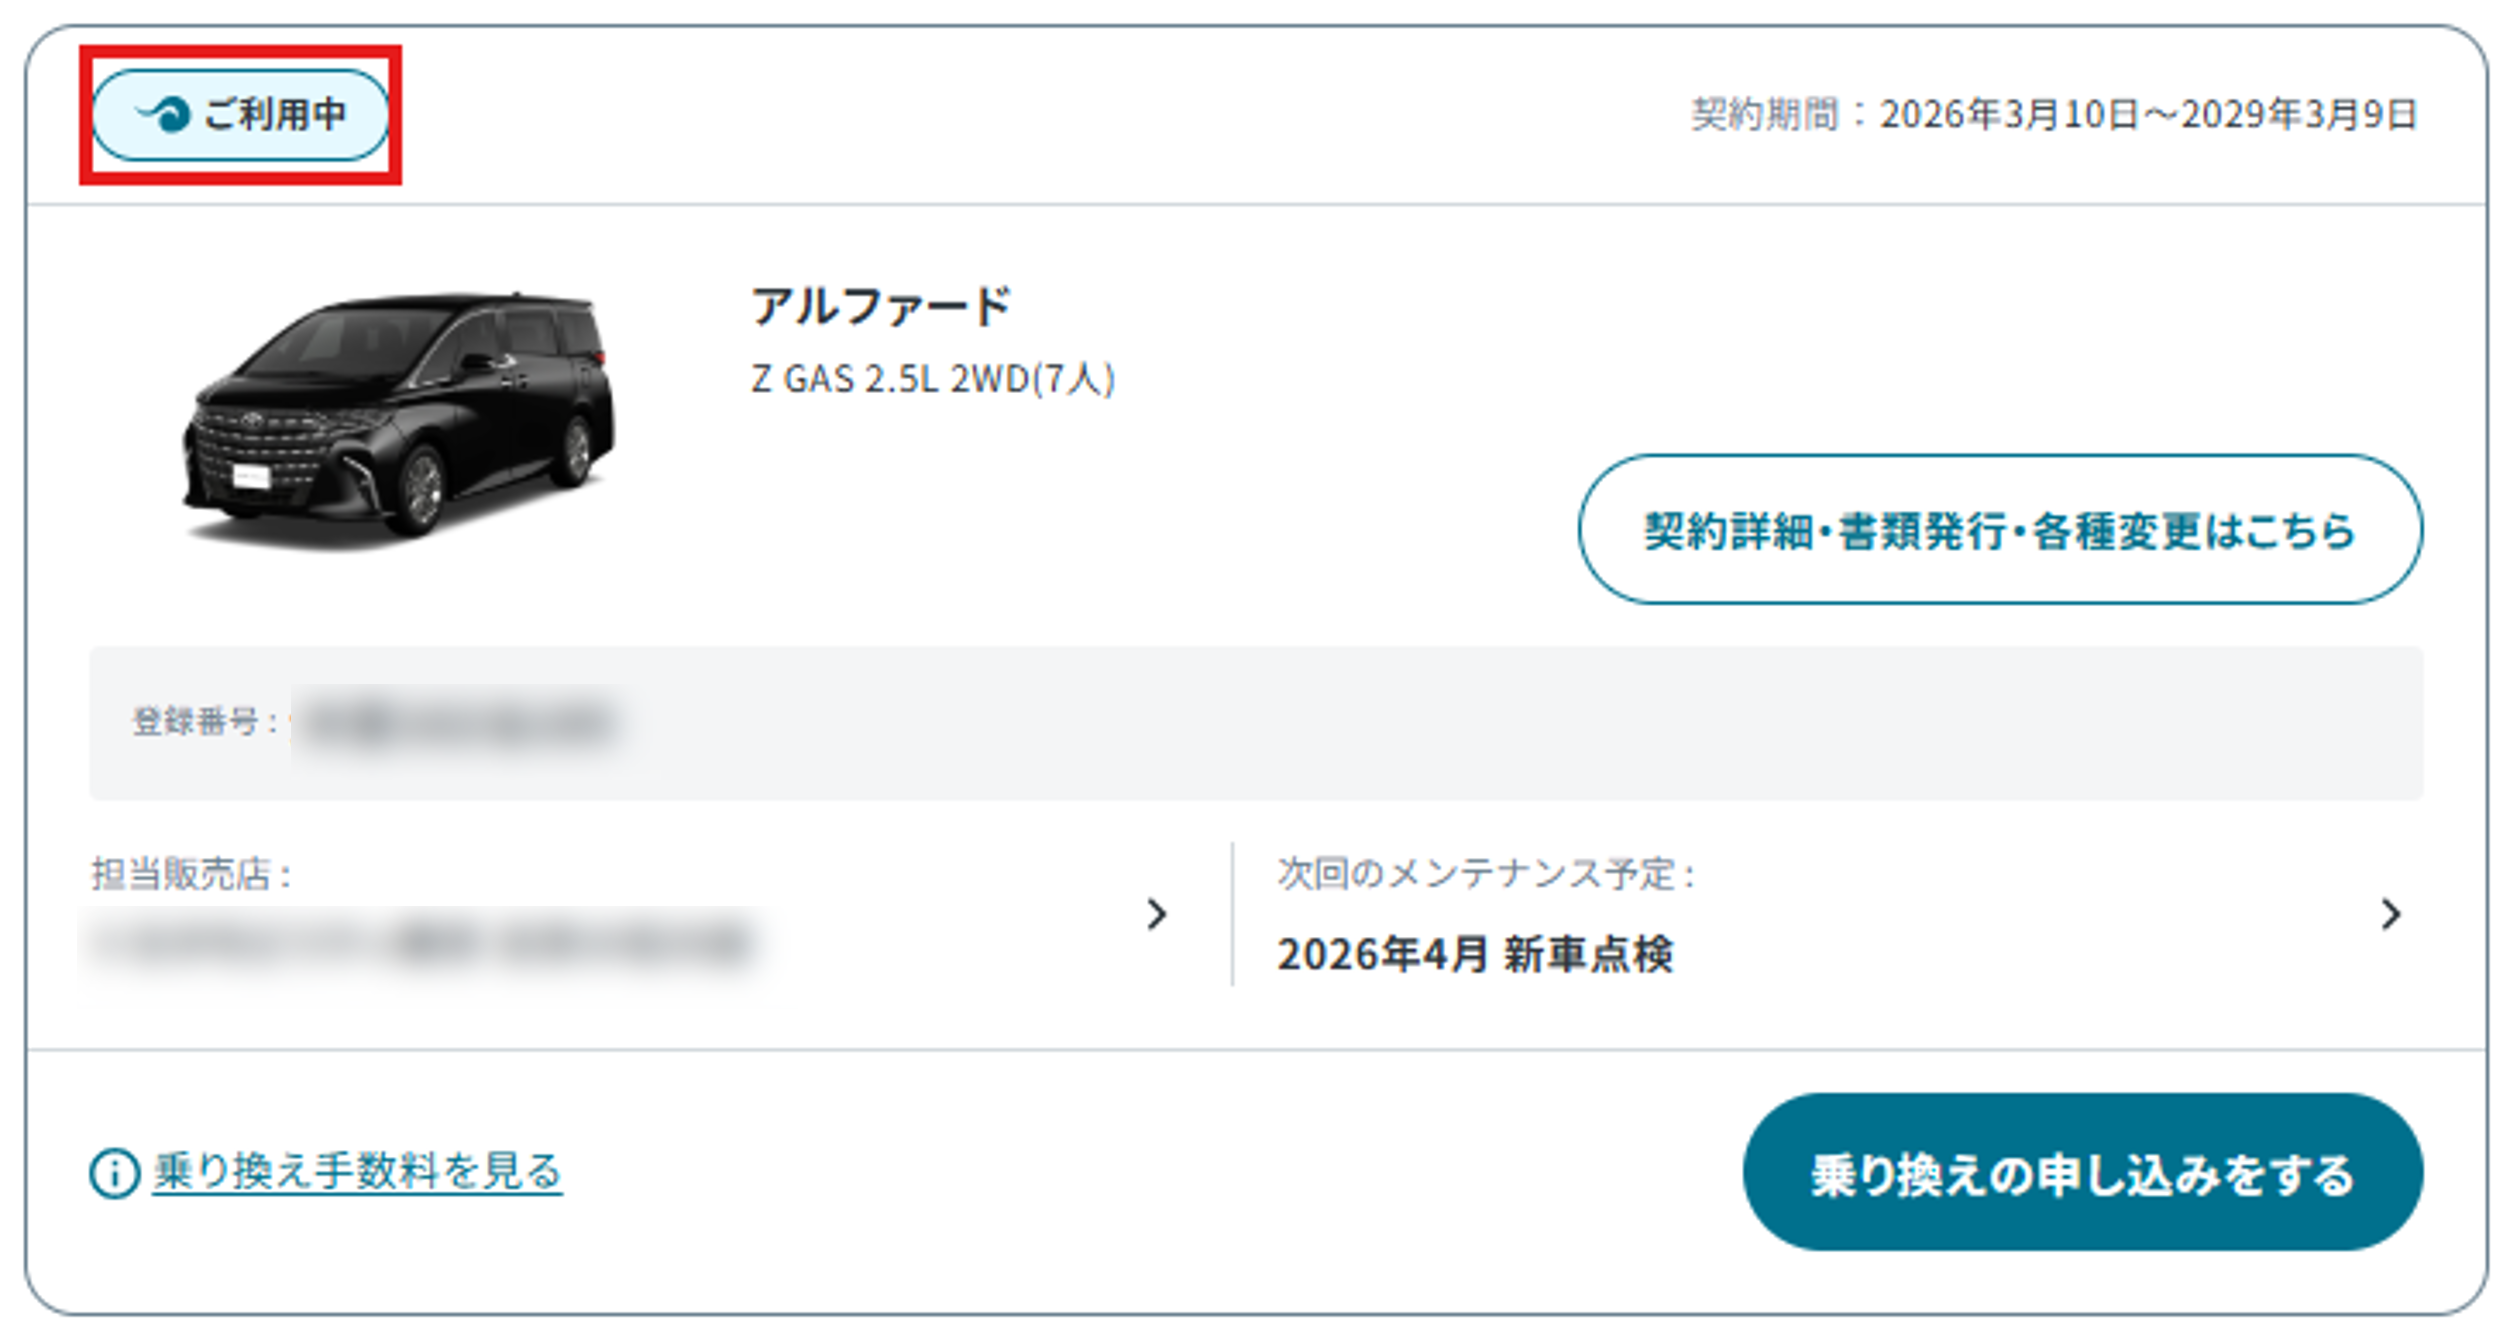This screenshot has width=2503, height=1330.
Task: Click the ご利用中 label text
Action: [276, 114]
